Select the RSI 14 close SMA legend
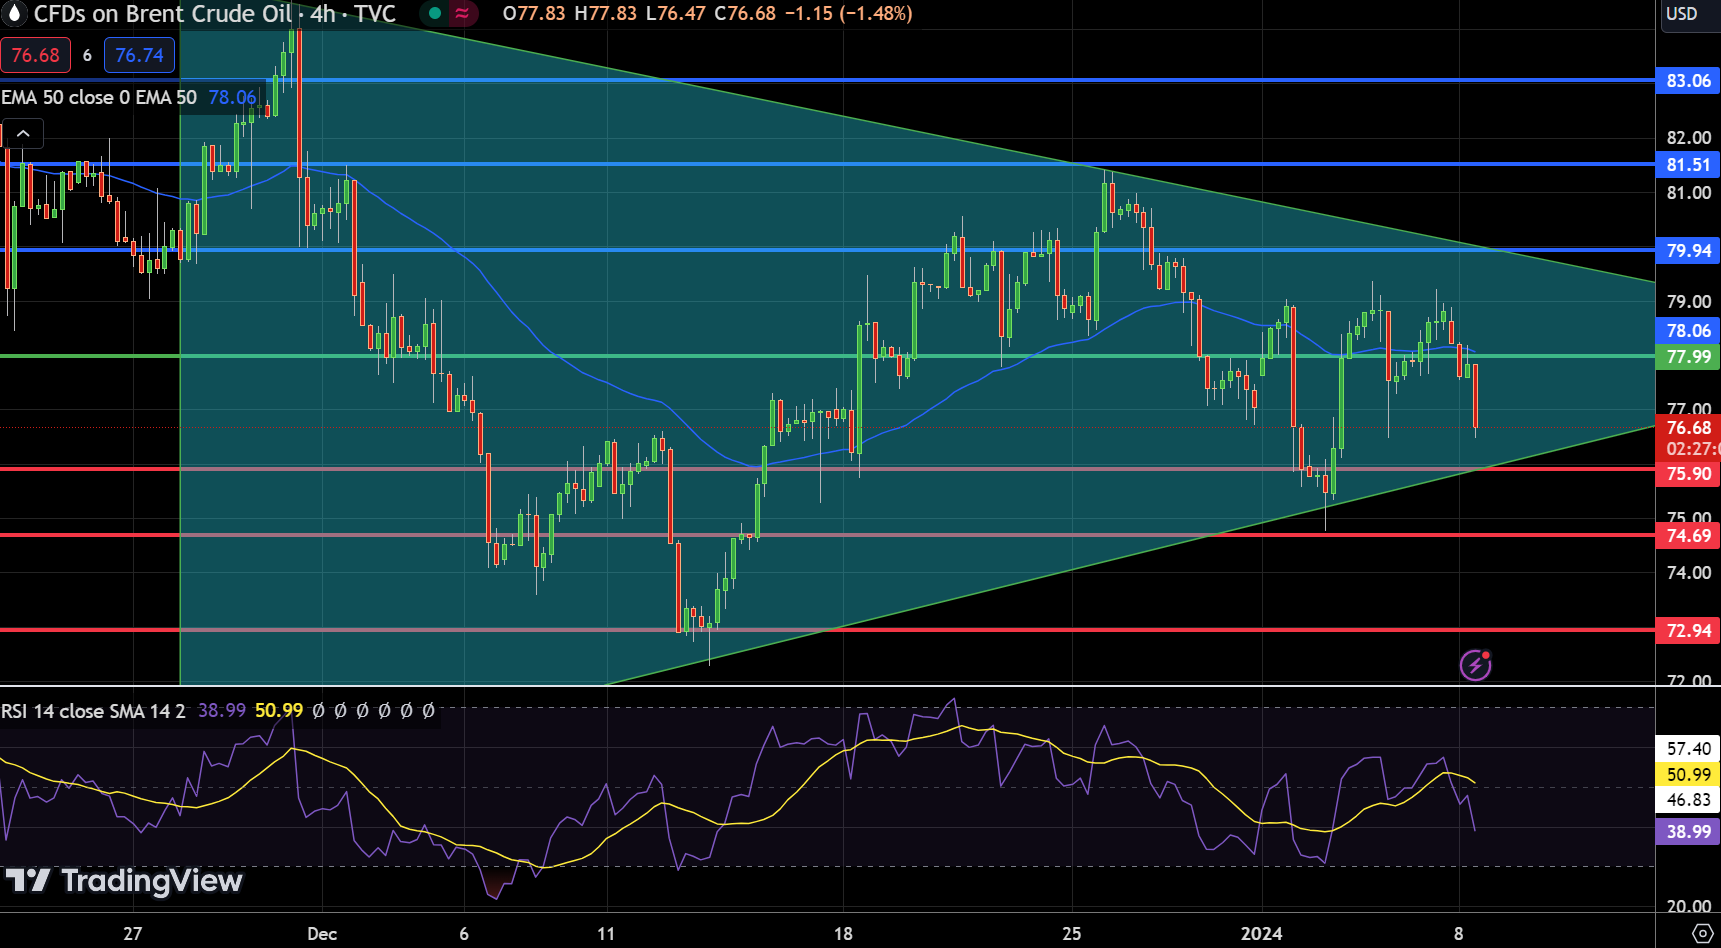This screenshot has height=948, width=1721. 93,711
